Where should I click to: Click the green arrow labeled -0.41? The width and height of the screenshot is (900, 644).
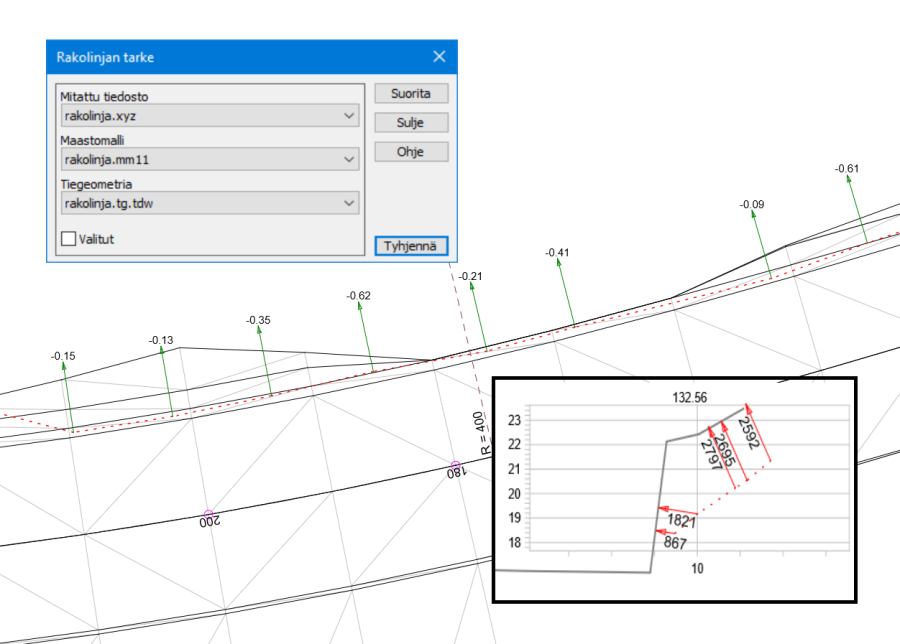(x=565, y=293)
